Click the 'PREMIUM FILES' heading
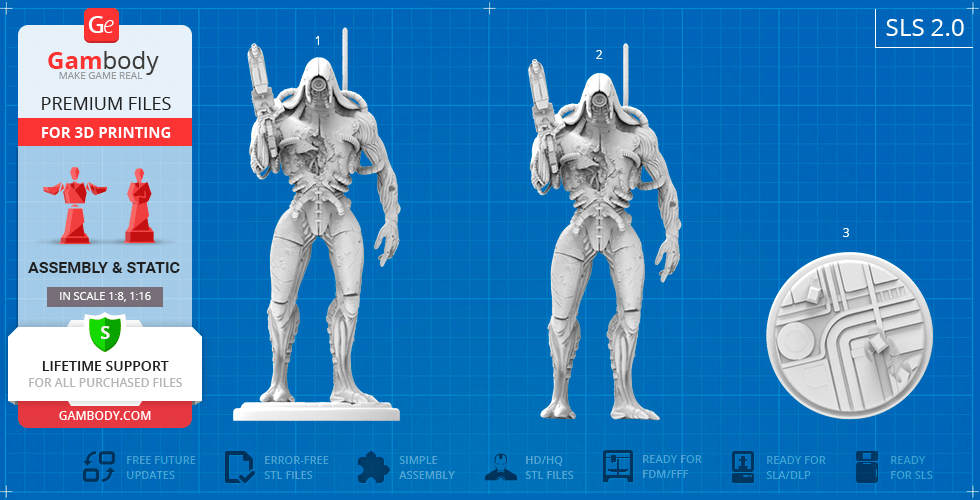This screenshot has height=500, width=980. (105, 104)
